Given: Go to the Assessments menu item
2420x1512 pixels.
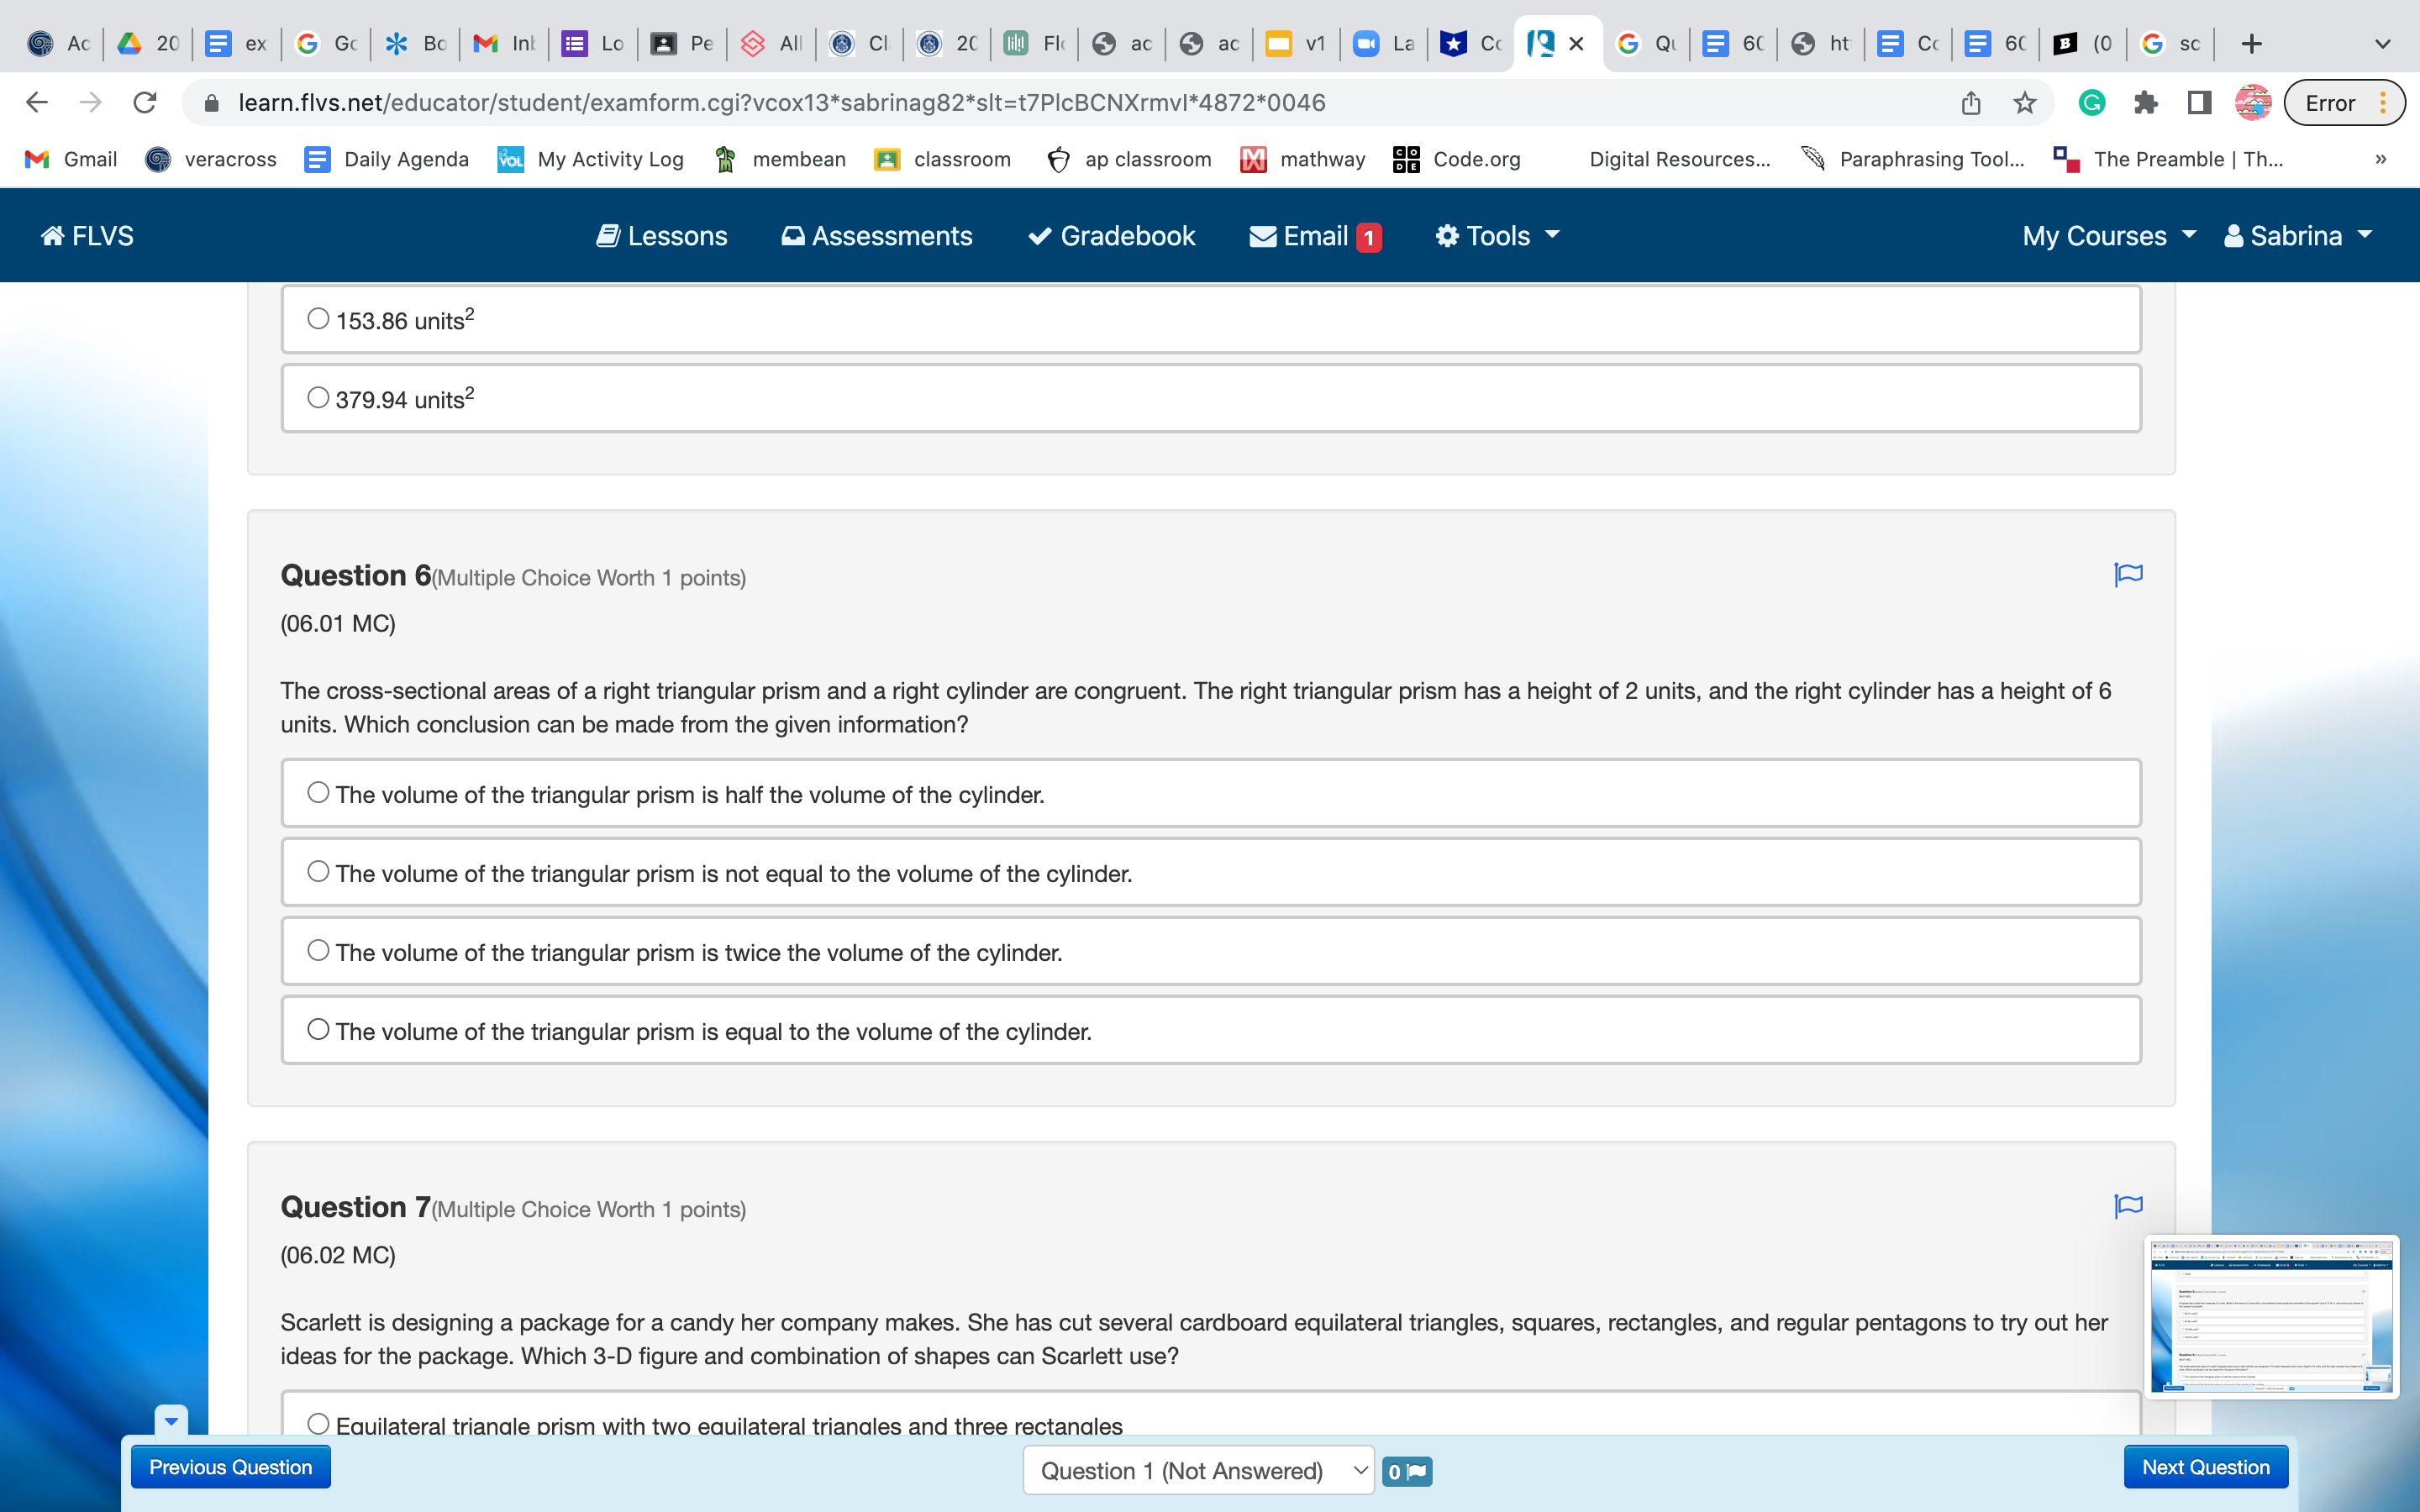Looking at the screenshot, I should 876,236.
